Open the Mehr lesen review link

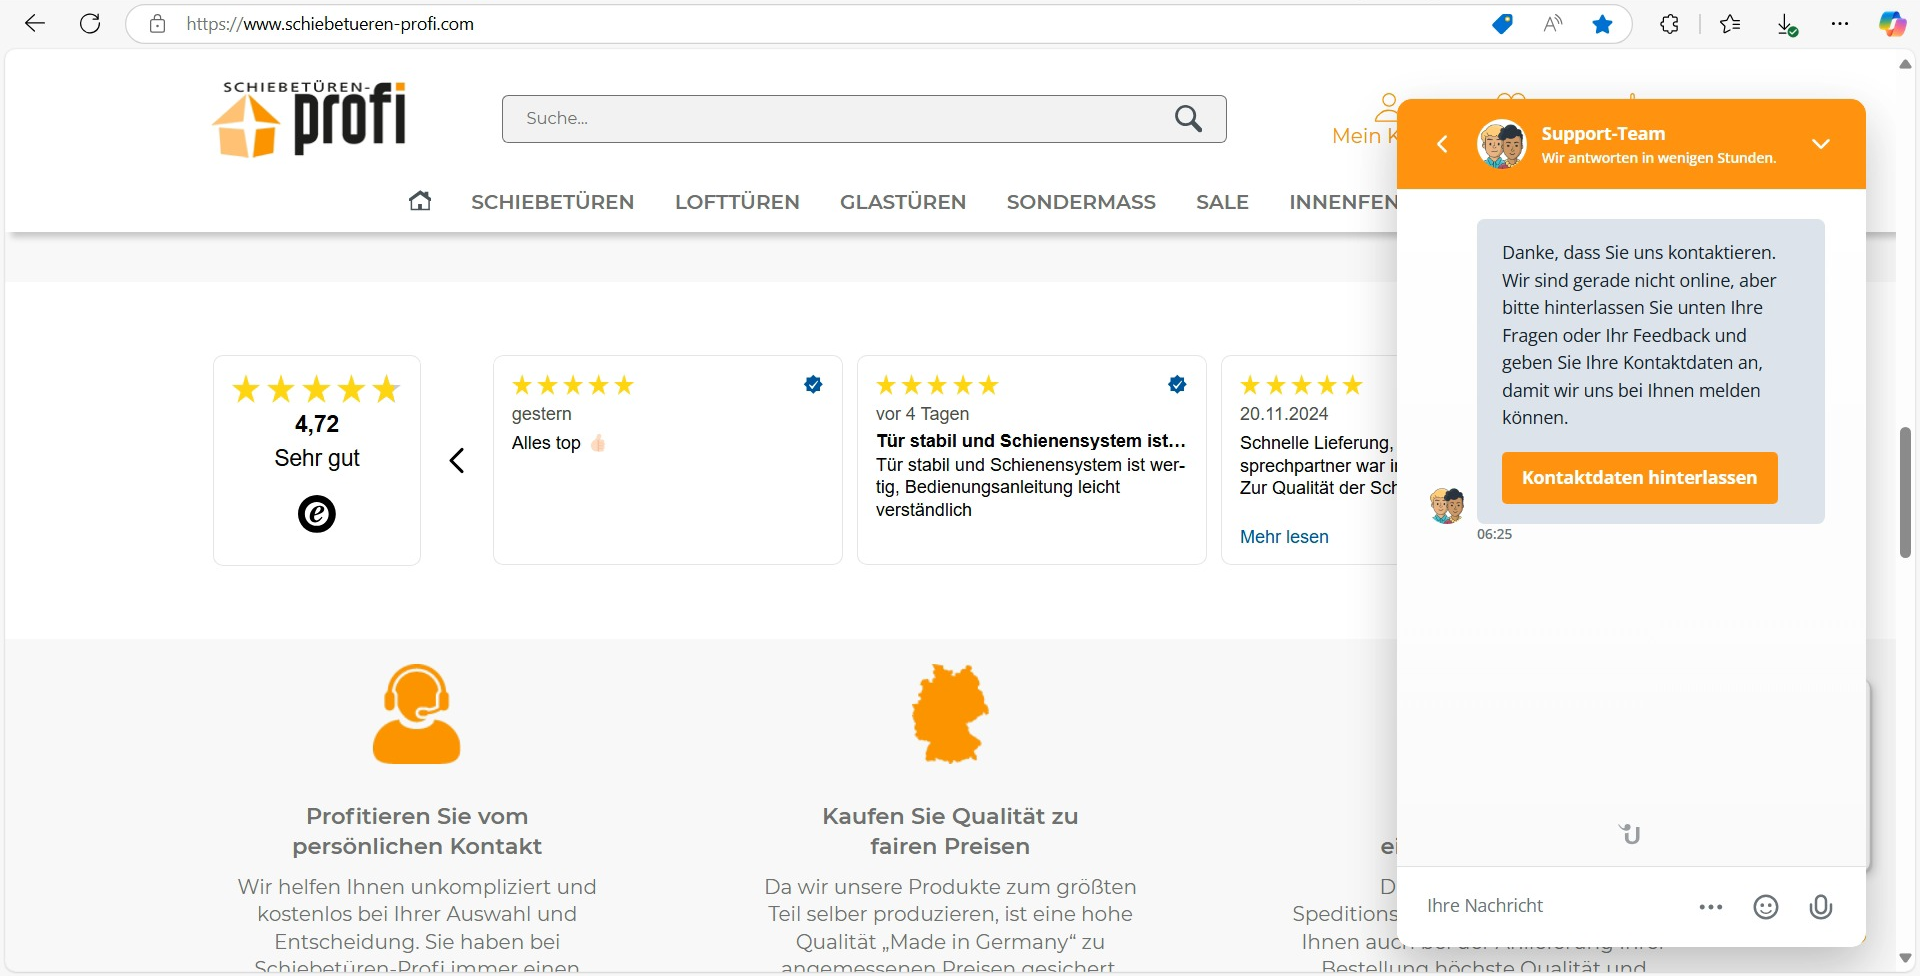pyautogui.click(x=1284, y=536)
